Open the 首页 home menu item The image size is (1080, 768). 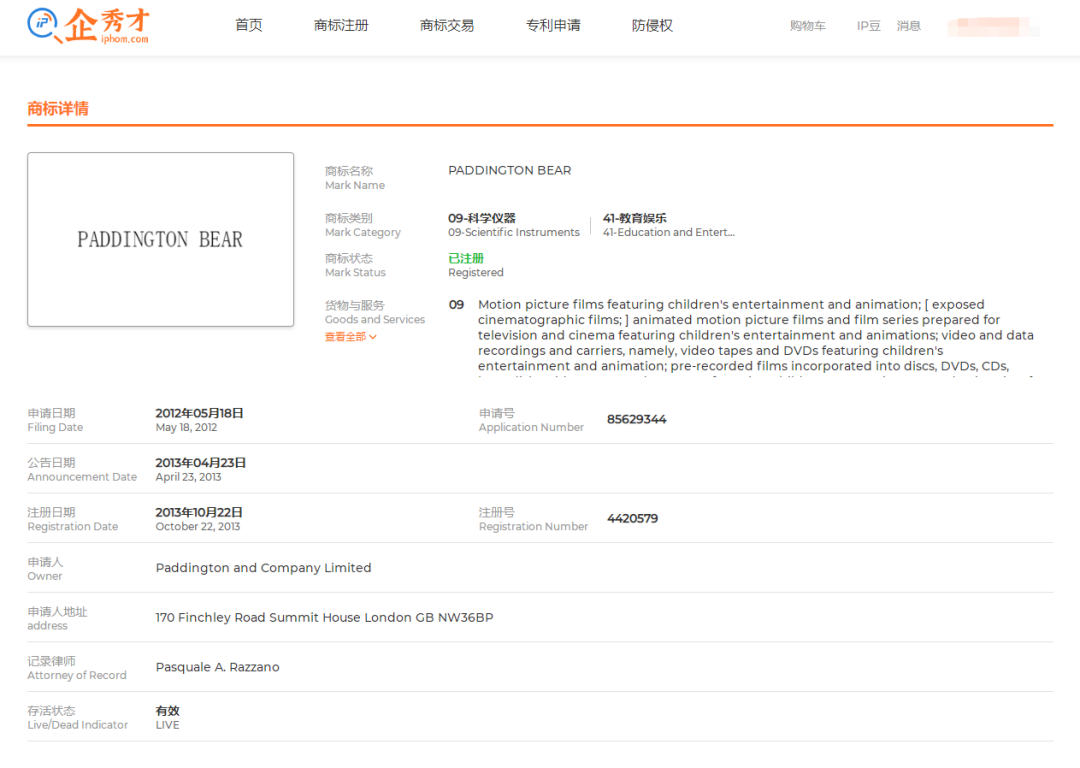click(x=249, y=25)
